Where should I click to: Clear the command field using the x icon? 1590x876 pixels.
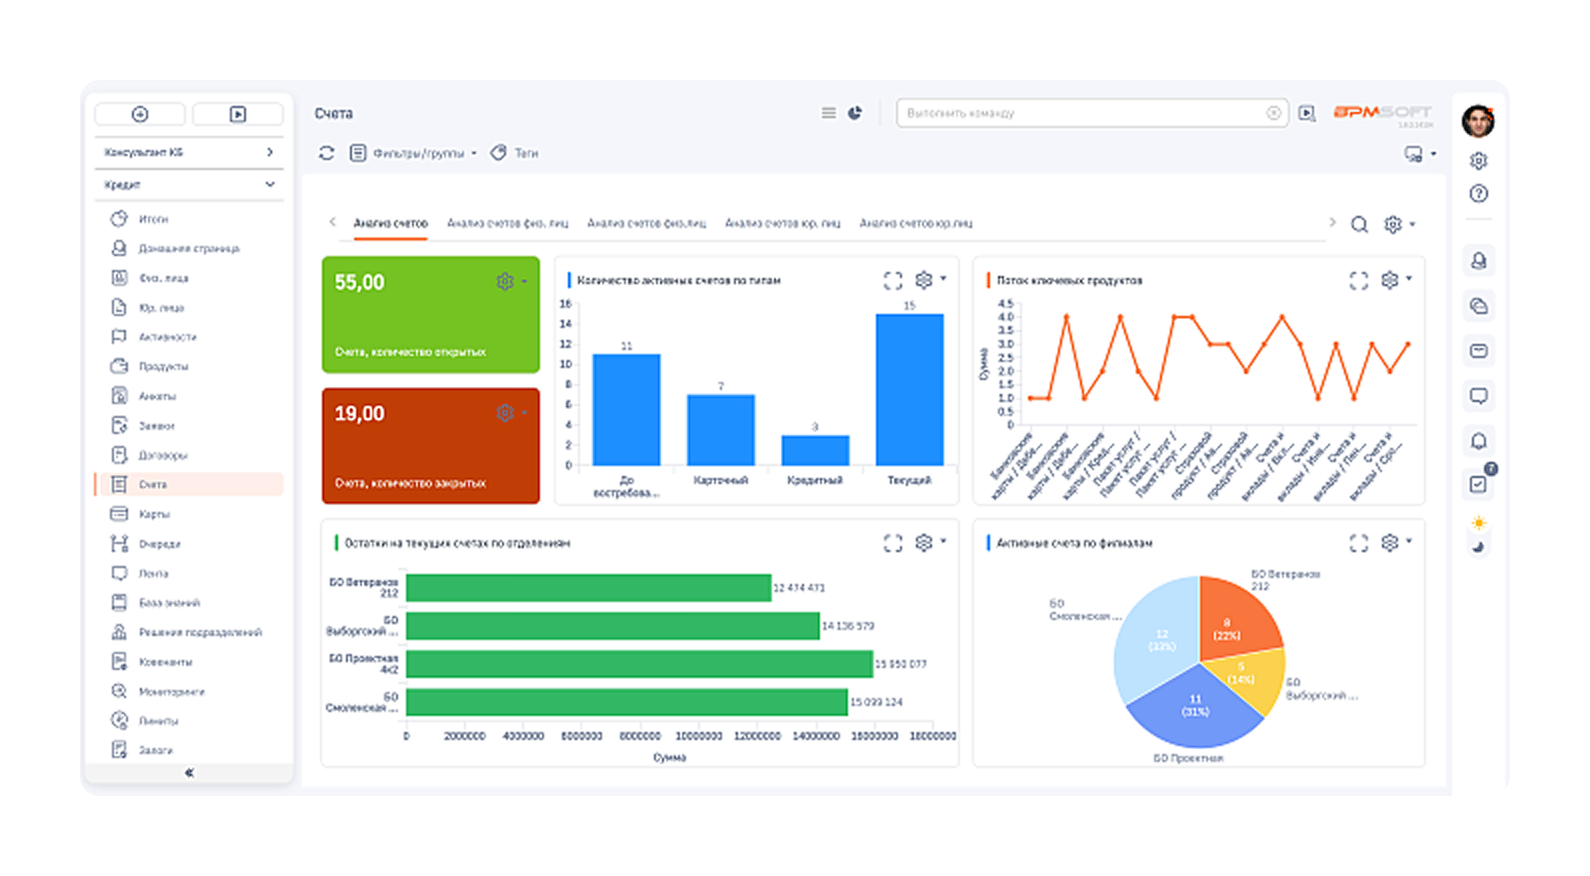(x=1273, y=113)
